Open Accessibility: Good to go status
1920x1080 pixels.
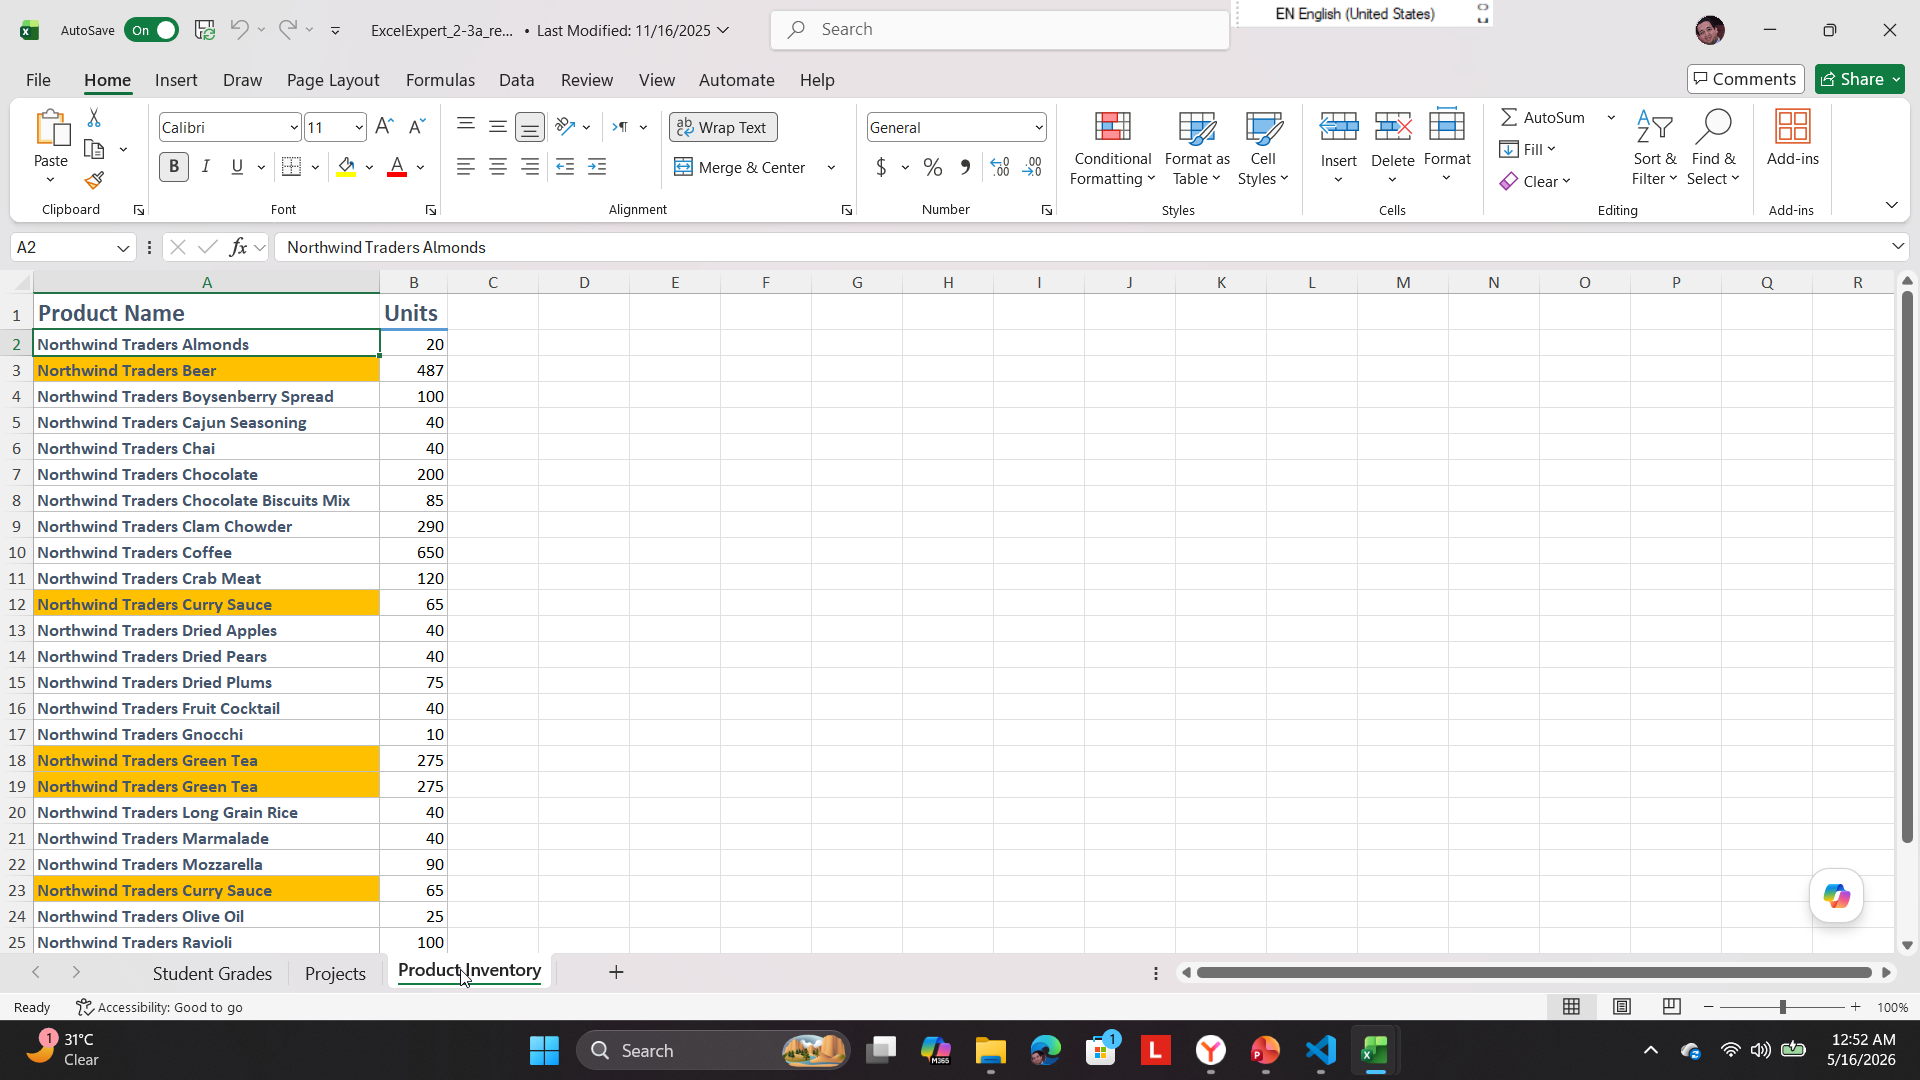[160, 1007]
